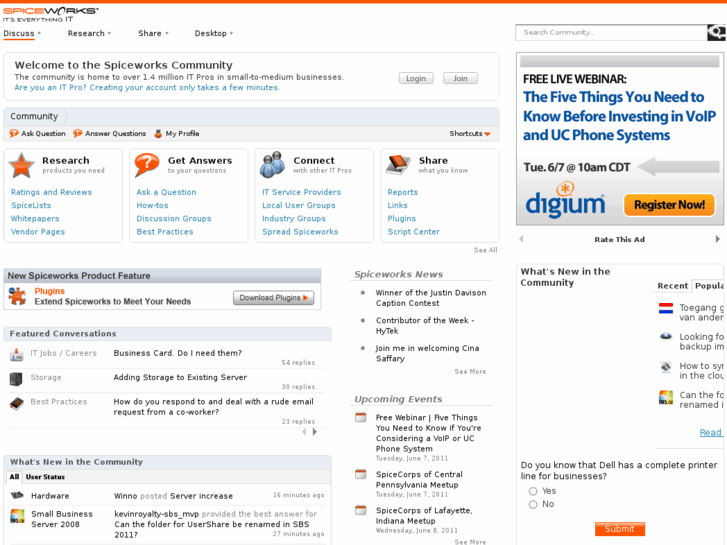Select No for Dell printer poll
This screenshot has width=727, height=545.
tap(533, 505)
